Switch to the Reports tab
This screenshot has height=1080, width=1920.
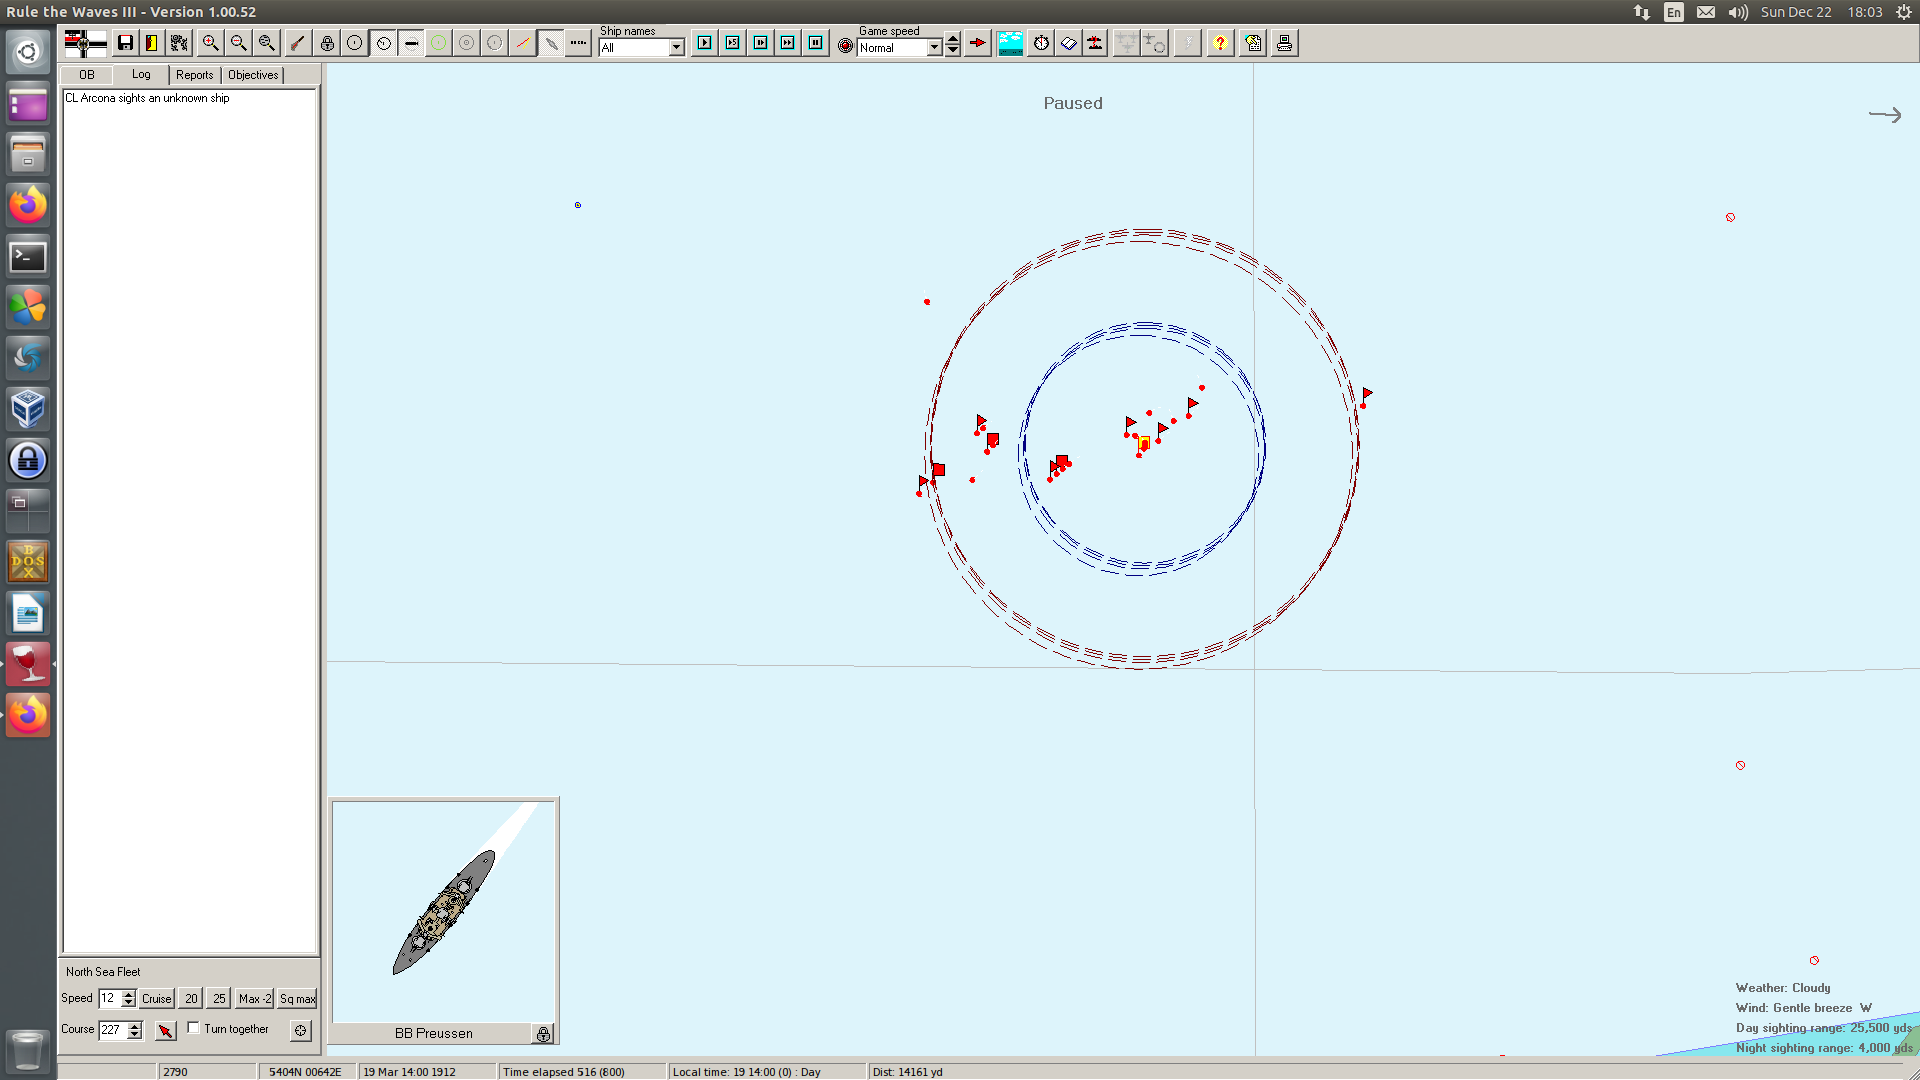click(195, 75)
